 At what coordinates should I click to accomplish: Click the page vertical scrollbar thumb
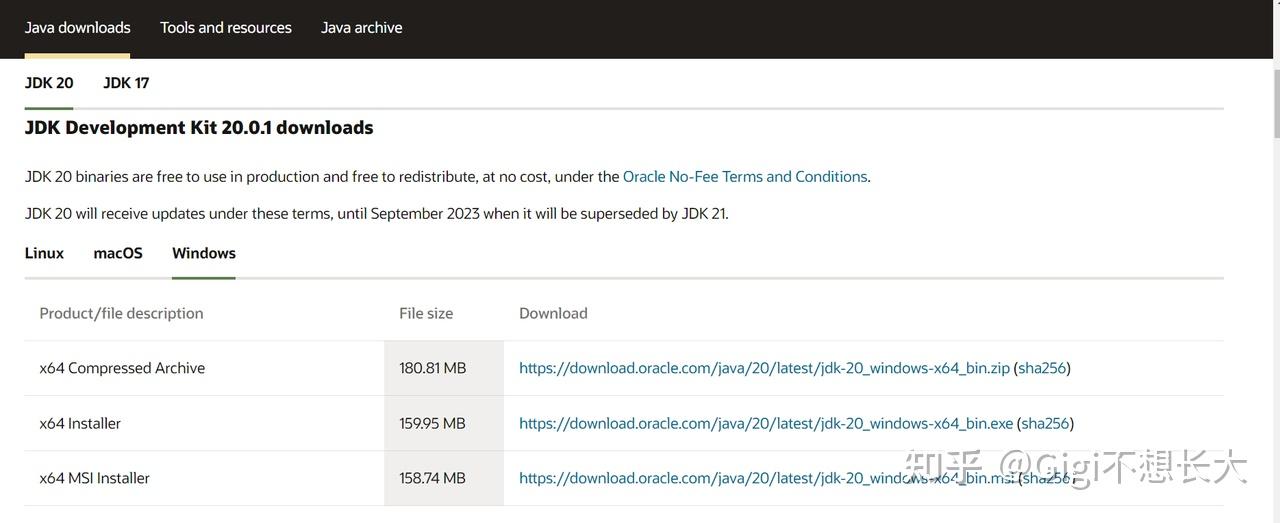tap(1276, 103)
